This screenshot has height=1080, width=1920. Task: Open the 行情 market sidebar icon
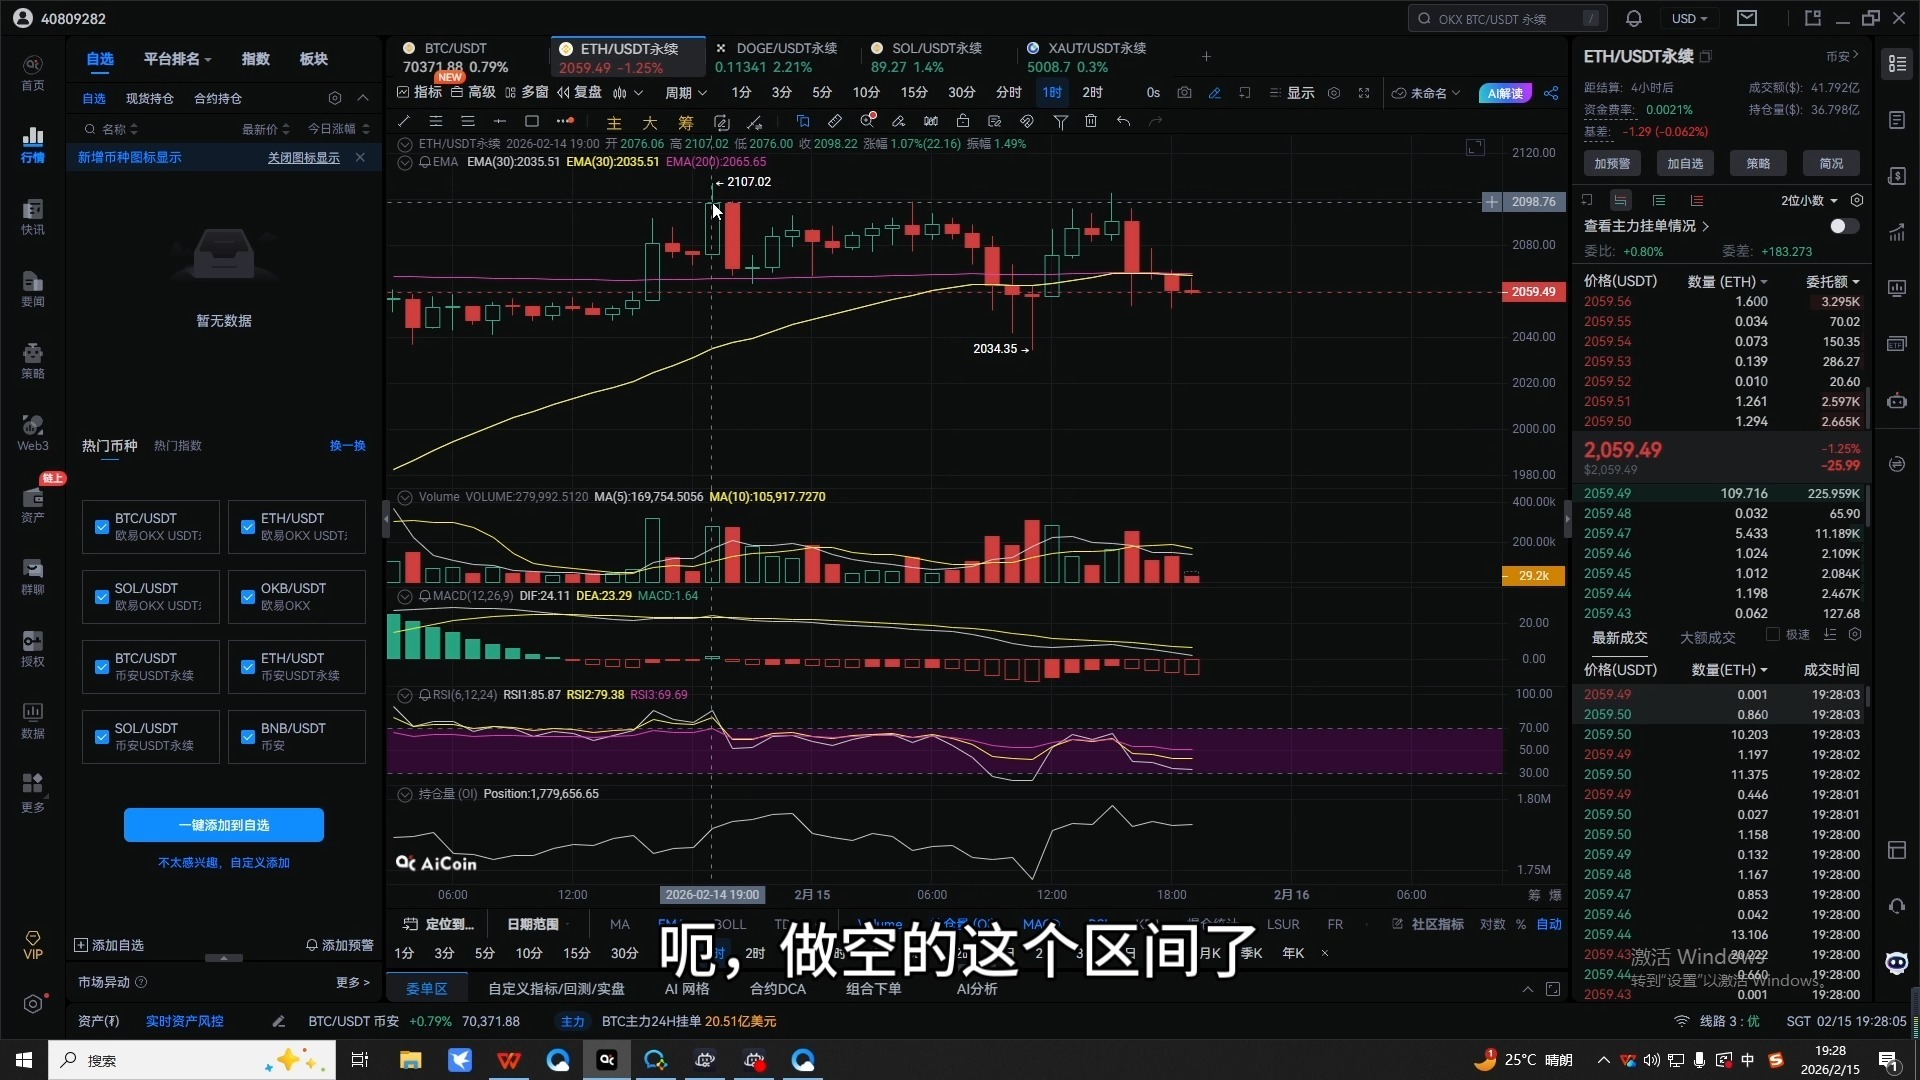pyautogui.click(x=33, y=144)
